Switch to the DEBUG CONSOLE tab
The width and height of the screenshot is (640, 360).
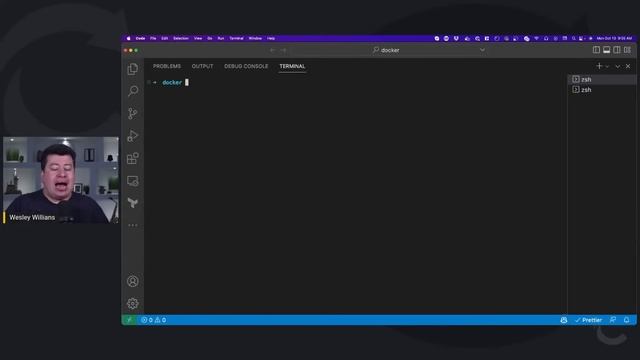click(x=246, y=66)
